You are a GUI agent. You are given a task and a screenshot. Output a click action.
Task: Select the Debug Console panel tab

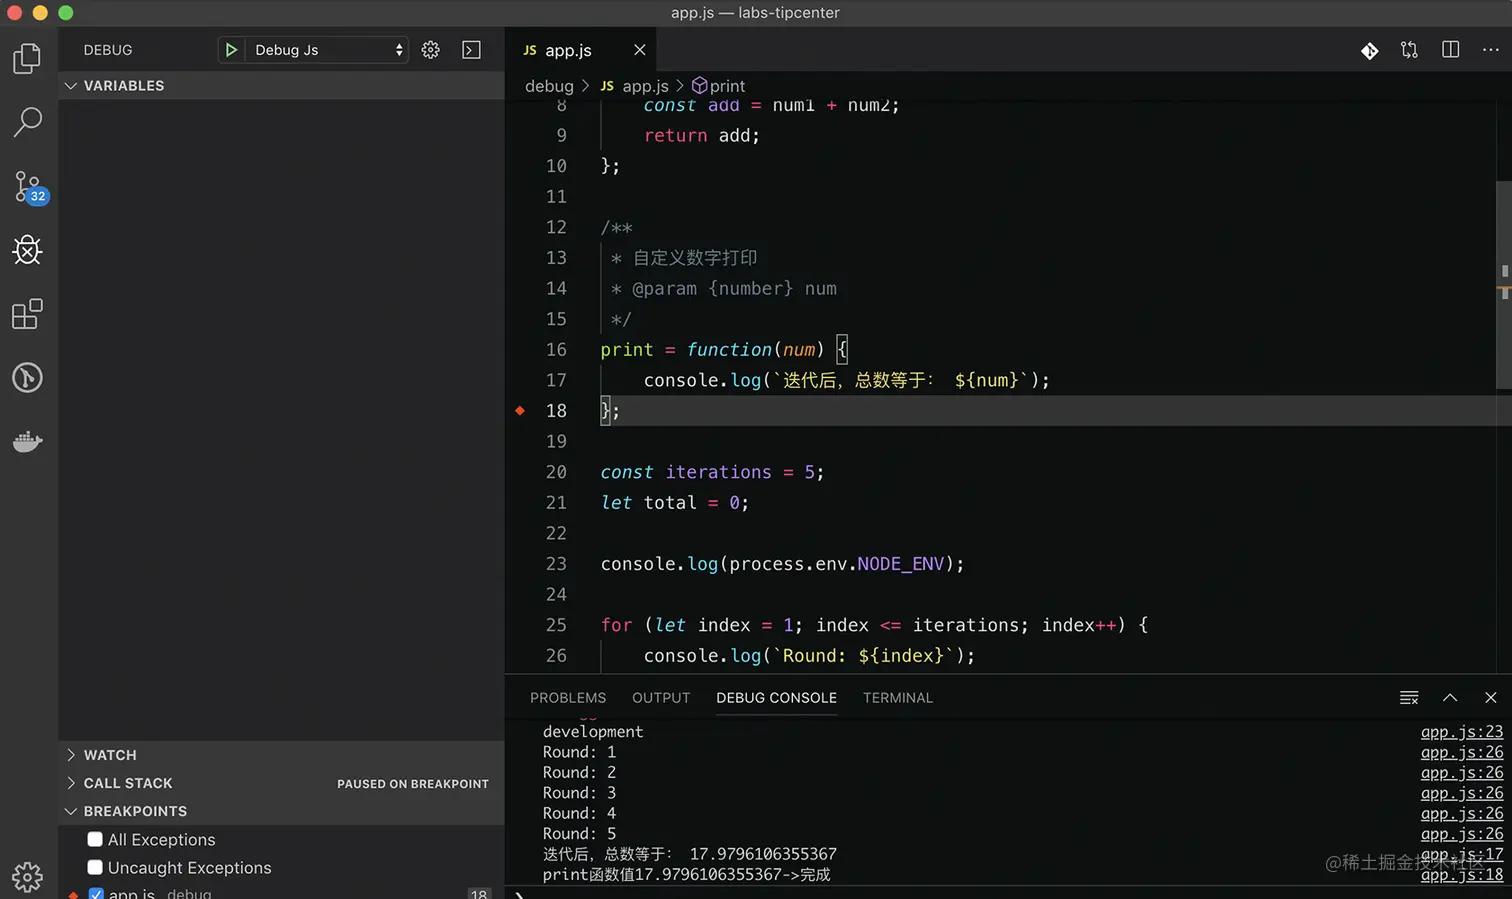click(776, 698)
